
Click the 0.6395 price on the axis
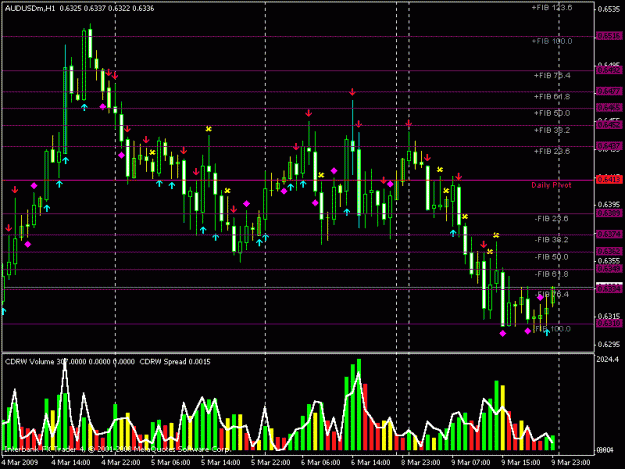click(x=609, y=204)
